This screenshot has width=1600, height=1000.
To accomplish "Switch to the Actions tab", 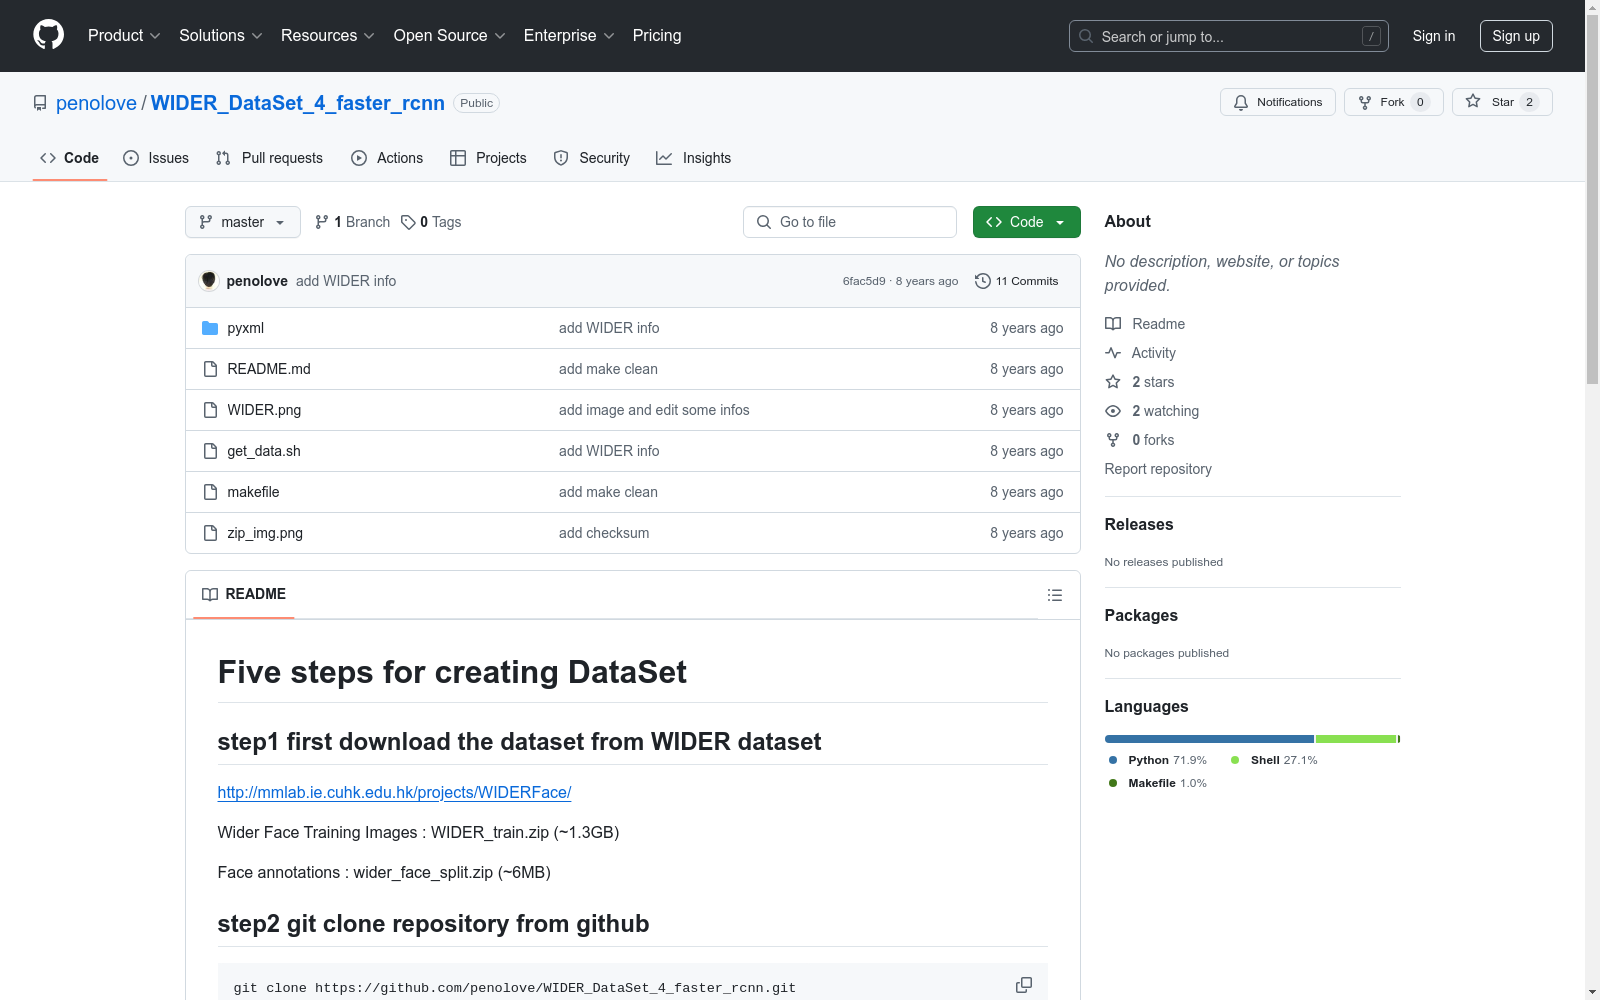I will pos(387,158).
